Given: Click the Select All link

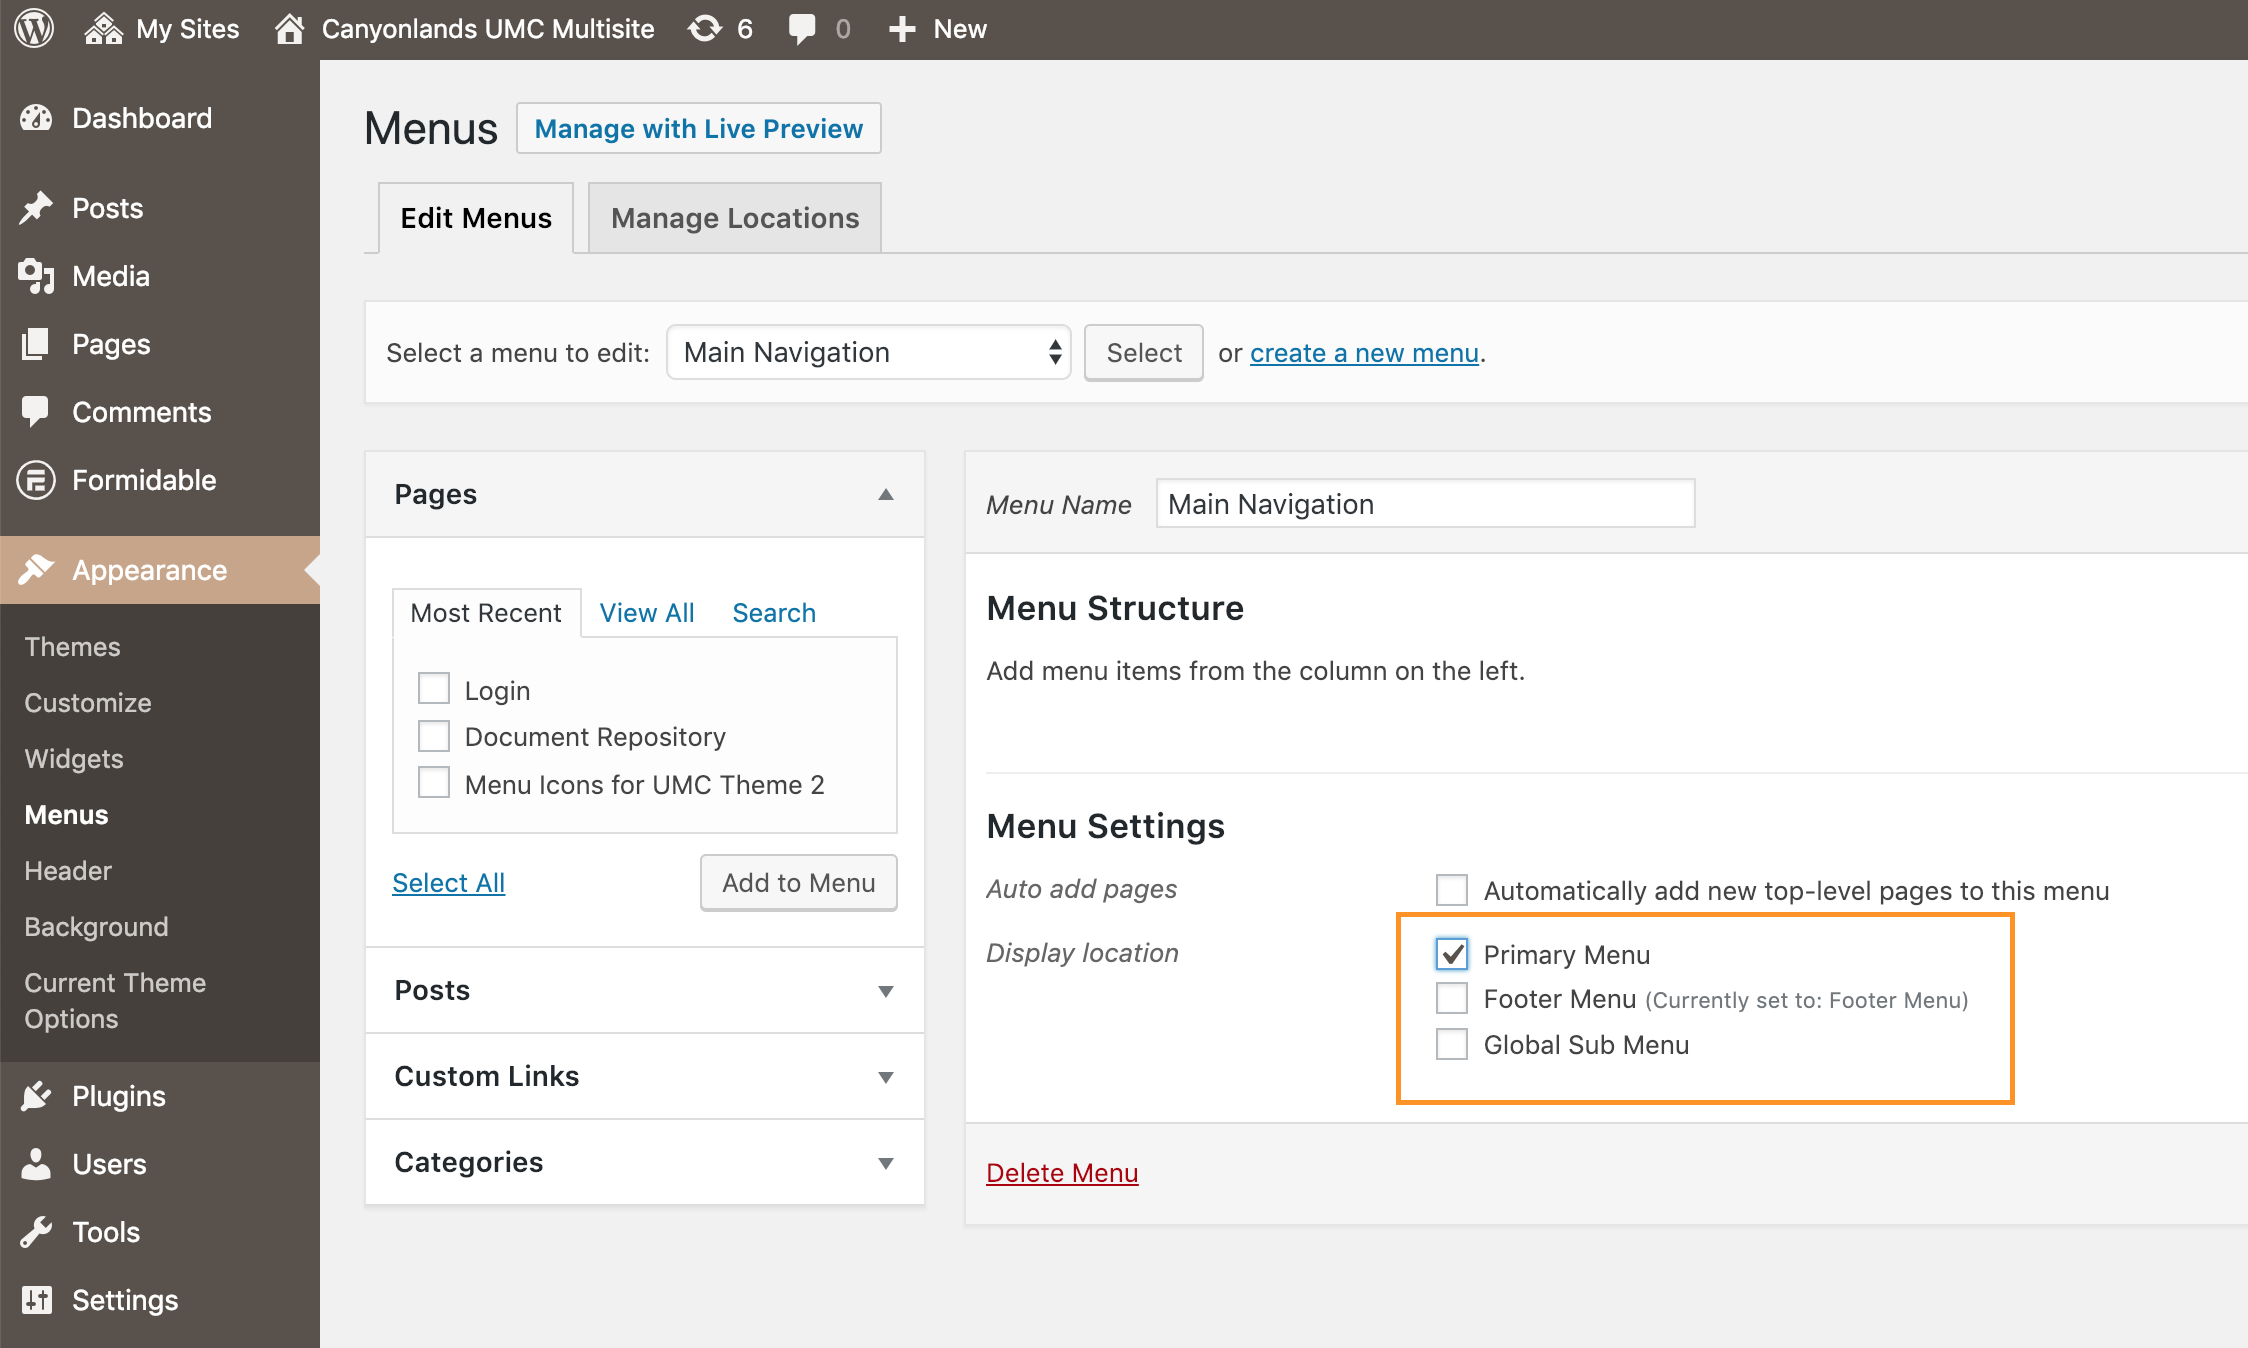Looking at the screenshot, I should point(448,883).
